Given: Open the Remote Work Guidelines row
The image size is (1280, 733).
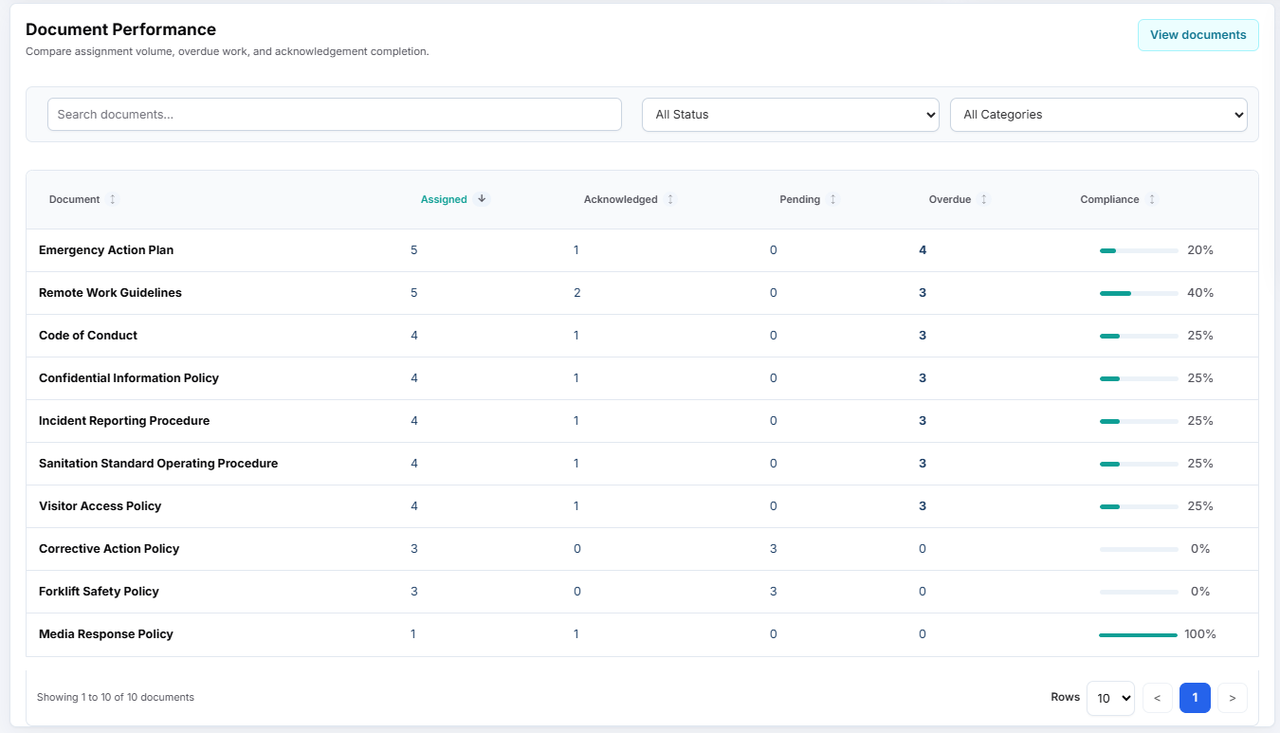Looking at the screenshot, I should pyautogui.click(x=642, y=293).
